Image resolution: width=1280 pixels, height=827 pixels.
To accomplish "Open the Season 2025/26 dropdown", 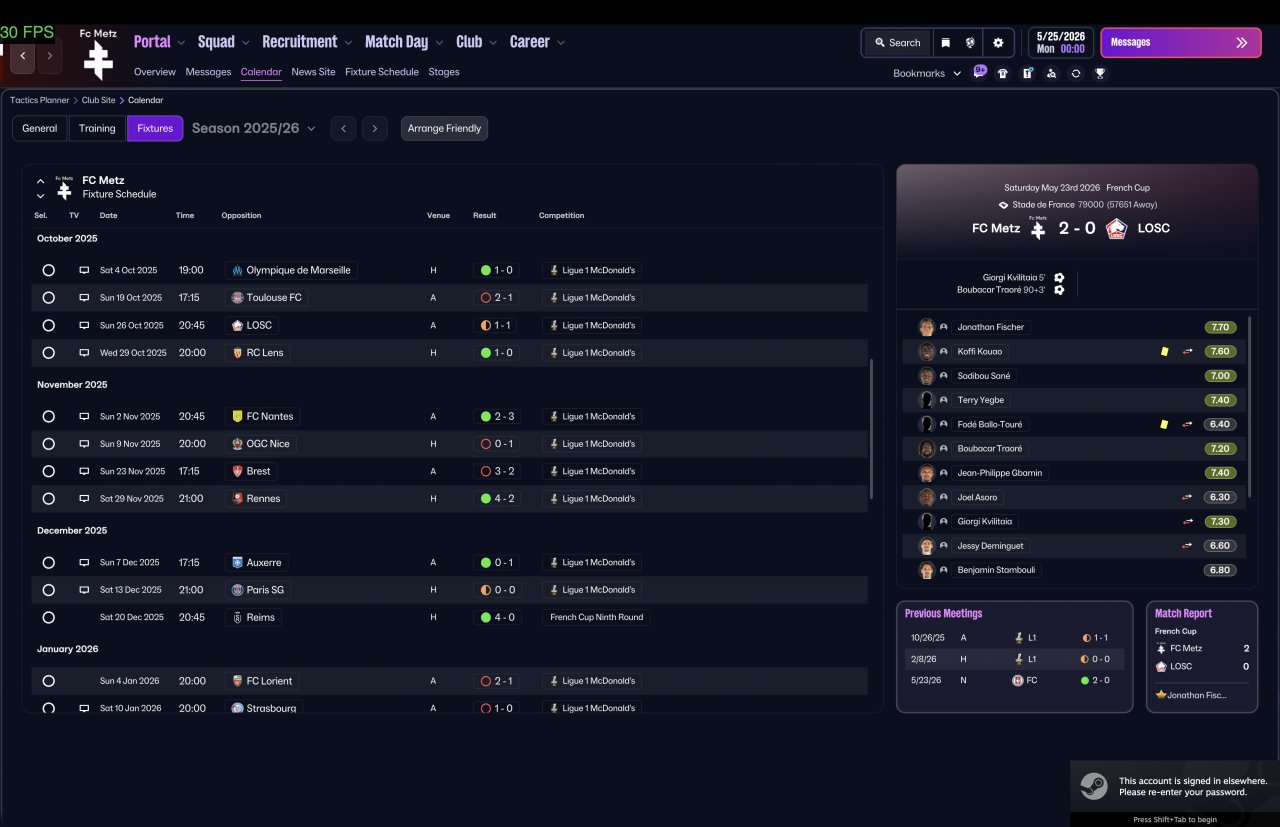I will pyautogui.click(x=254, y=128).
